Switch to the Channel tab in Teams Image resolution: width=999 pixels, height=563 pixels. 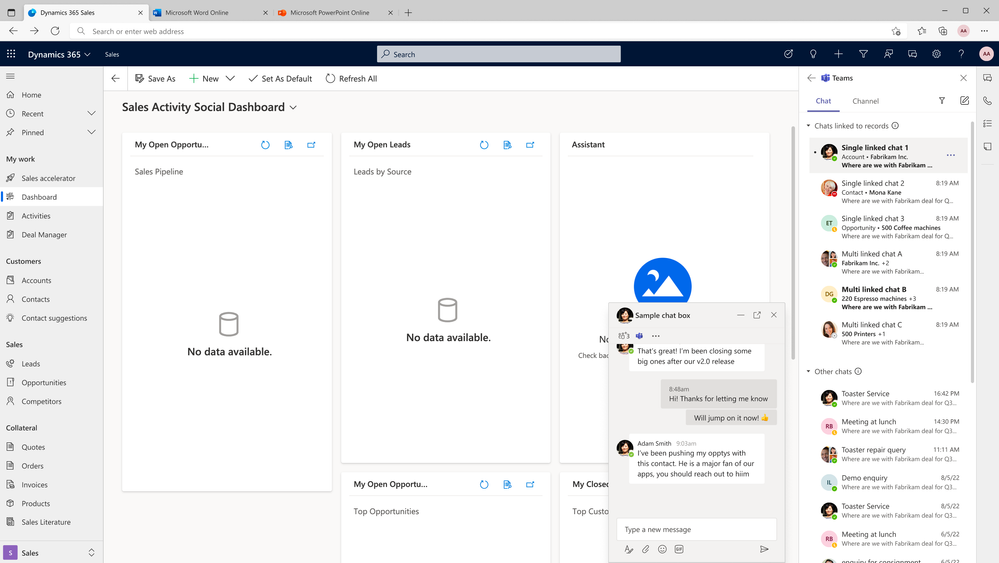click(865, 101)
